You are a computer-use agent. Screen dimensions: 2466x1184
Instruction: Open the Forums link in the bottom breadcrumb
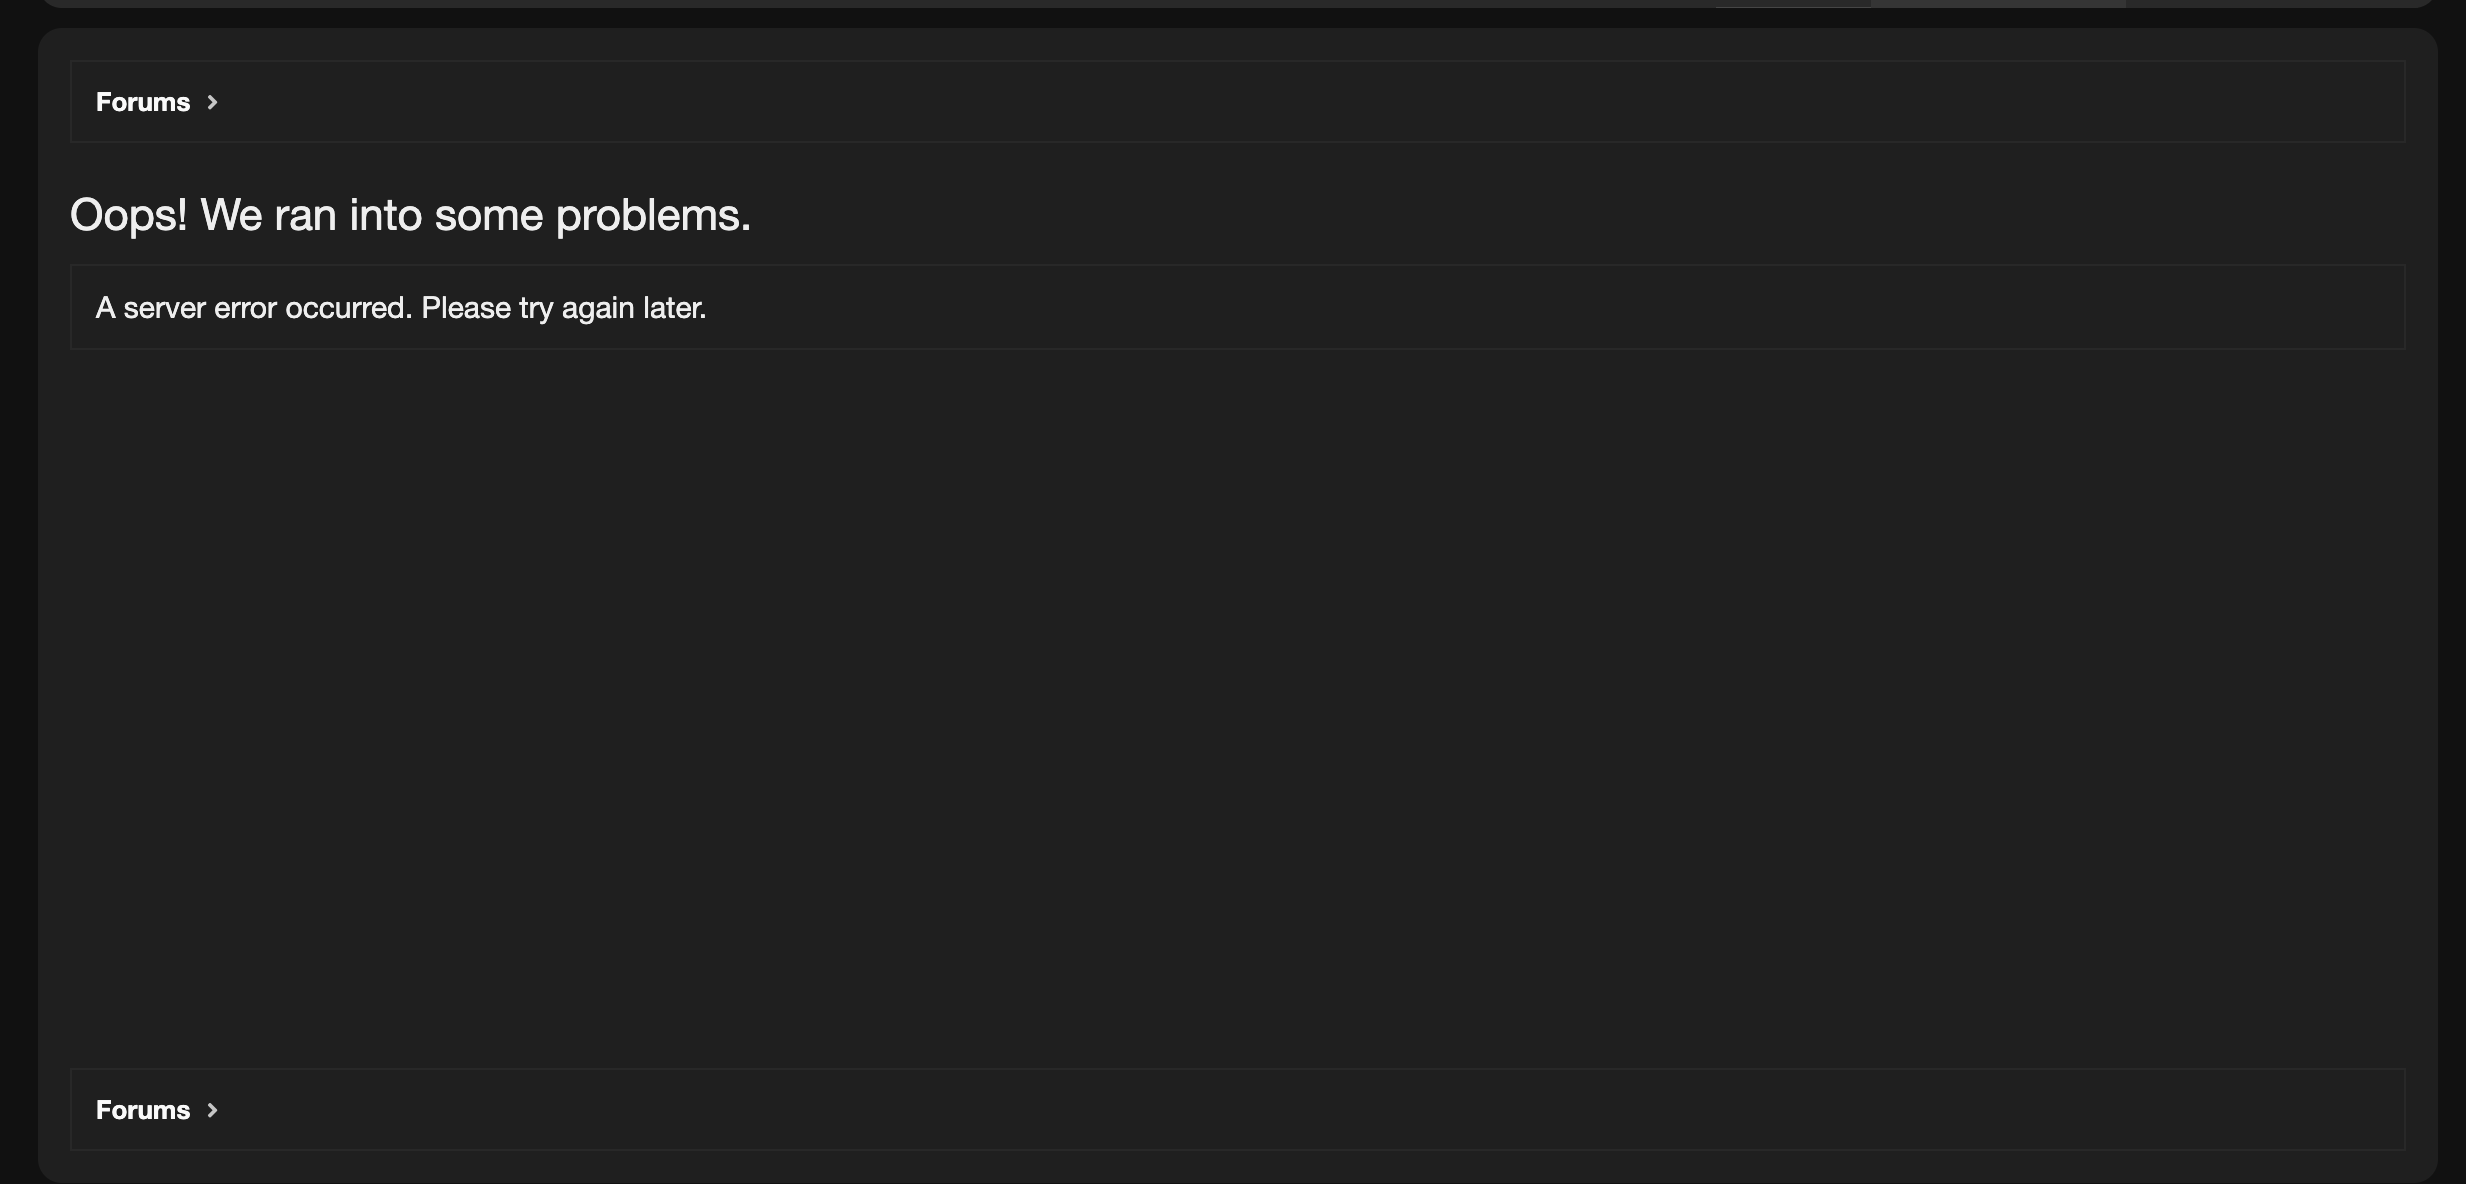pyautogui.click(x=142, y=1110)
